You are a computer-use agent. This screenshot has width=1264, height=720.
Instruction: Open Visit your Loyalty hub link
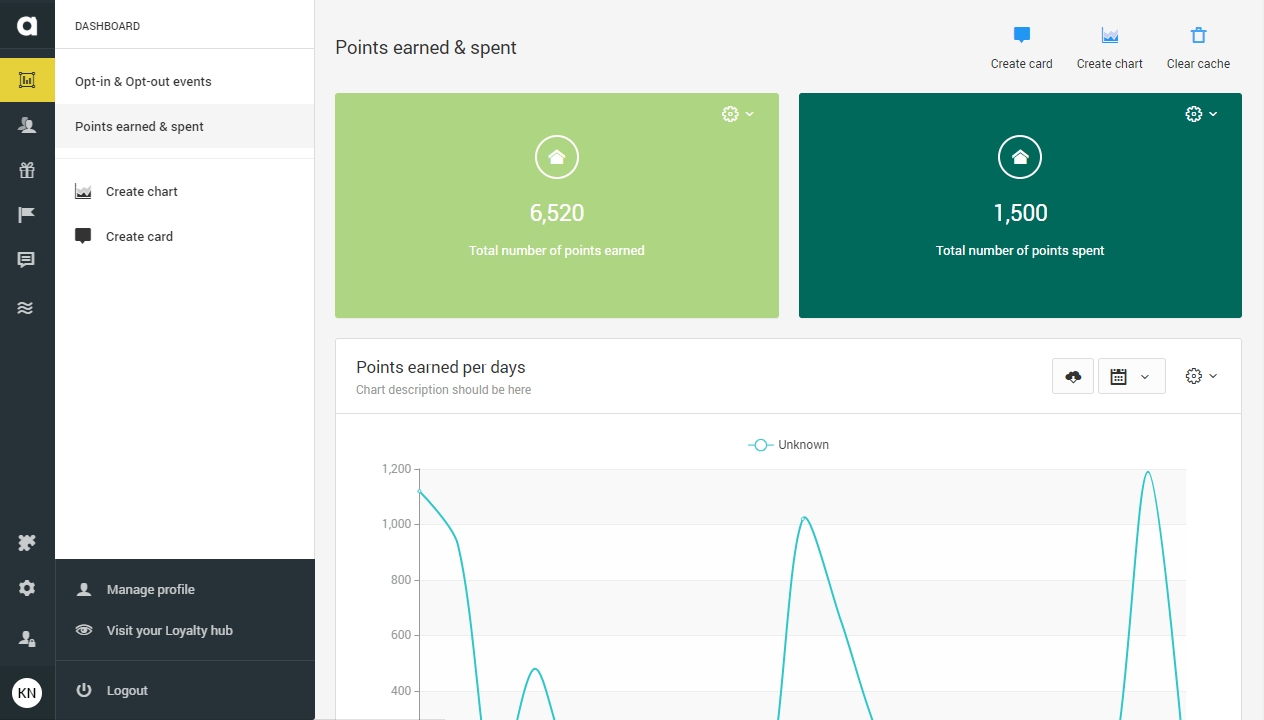coord(170,630)
